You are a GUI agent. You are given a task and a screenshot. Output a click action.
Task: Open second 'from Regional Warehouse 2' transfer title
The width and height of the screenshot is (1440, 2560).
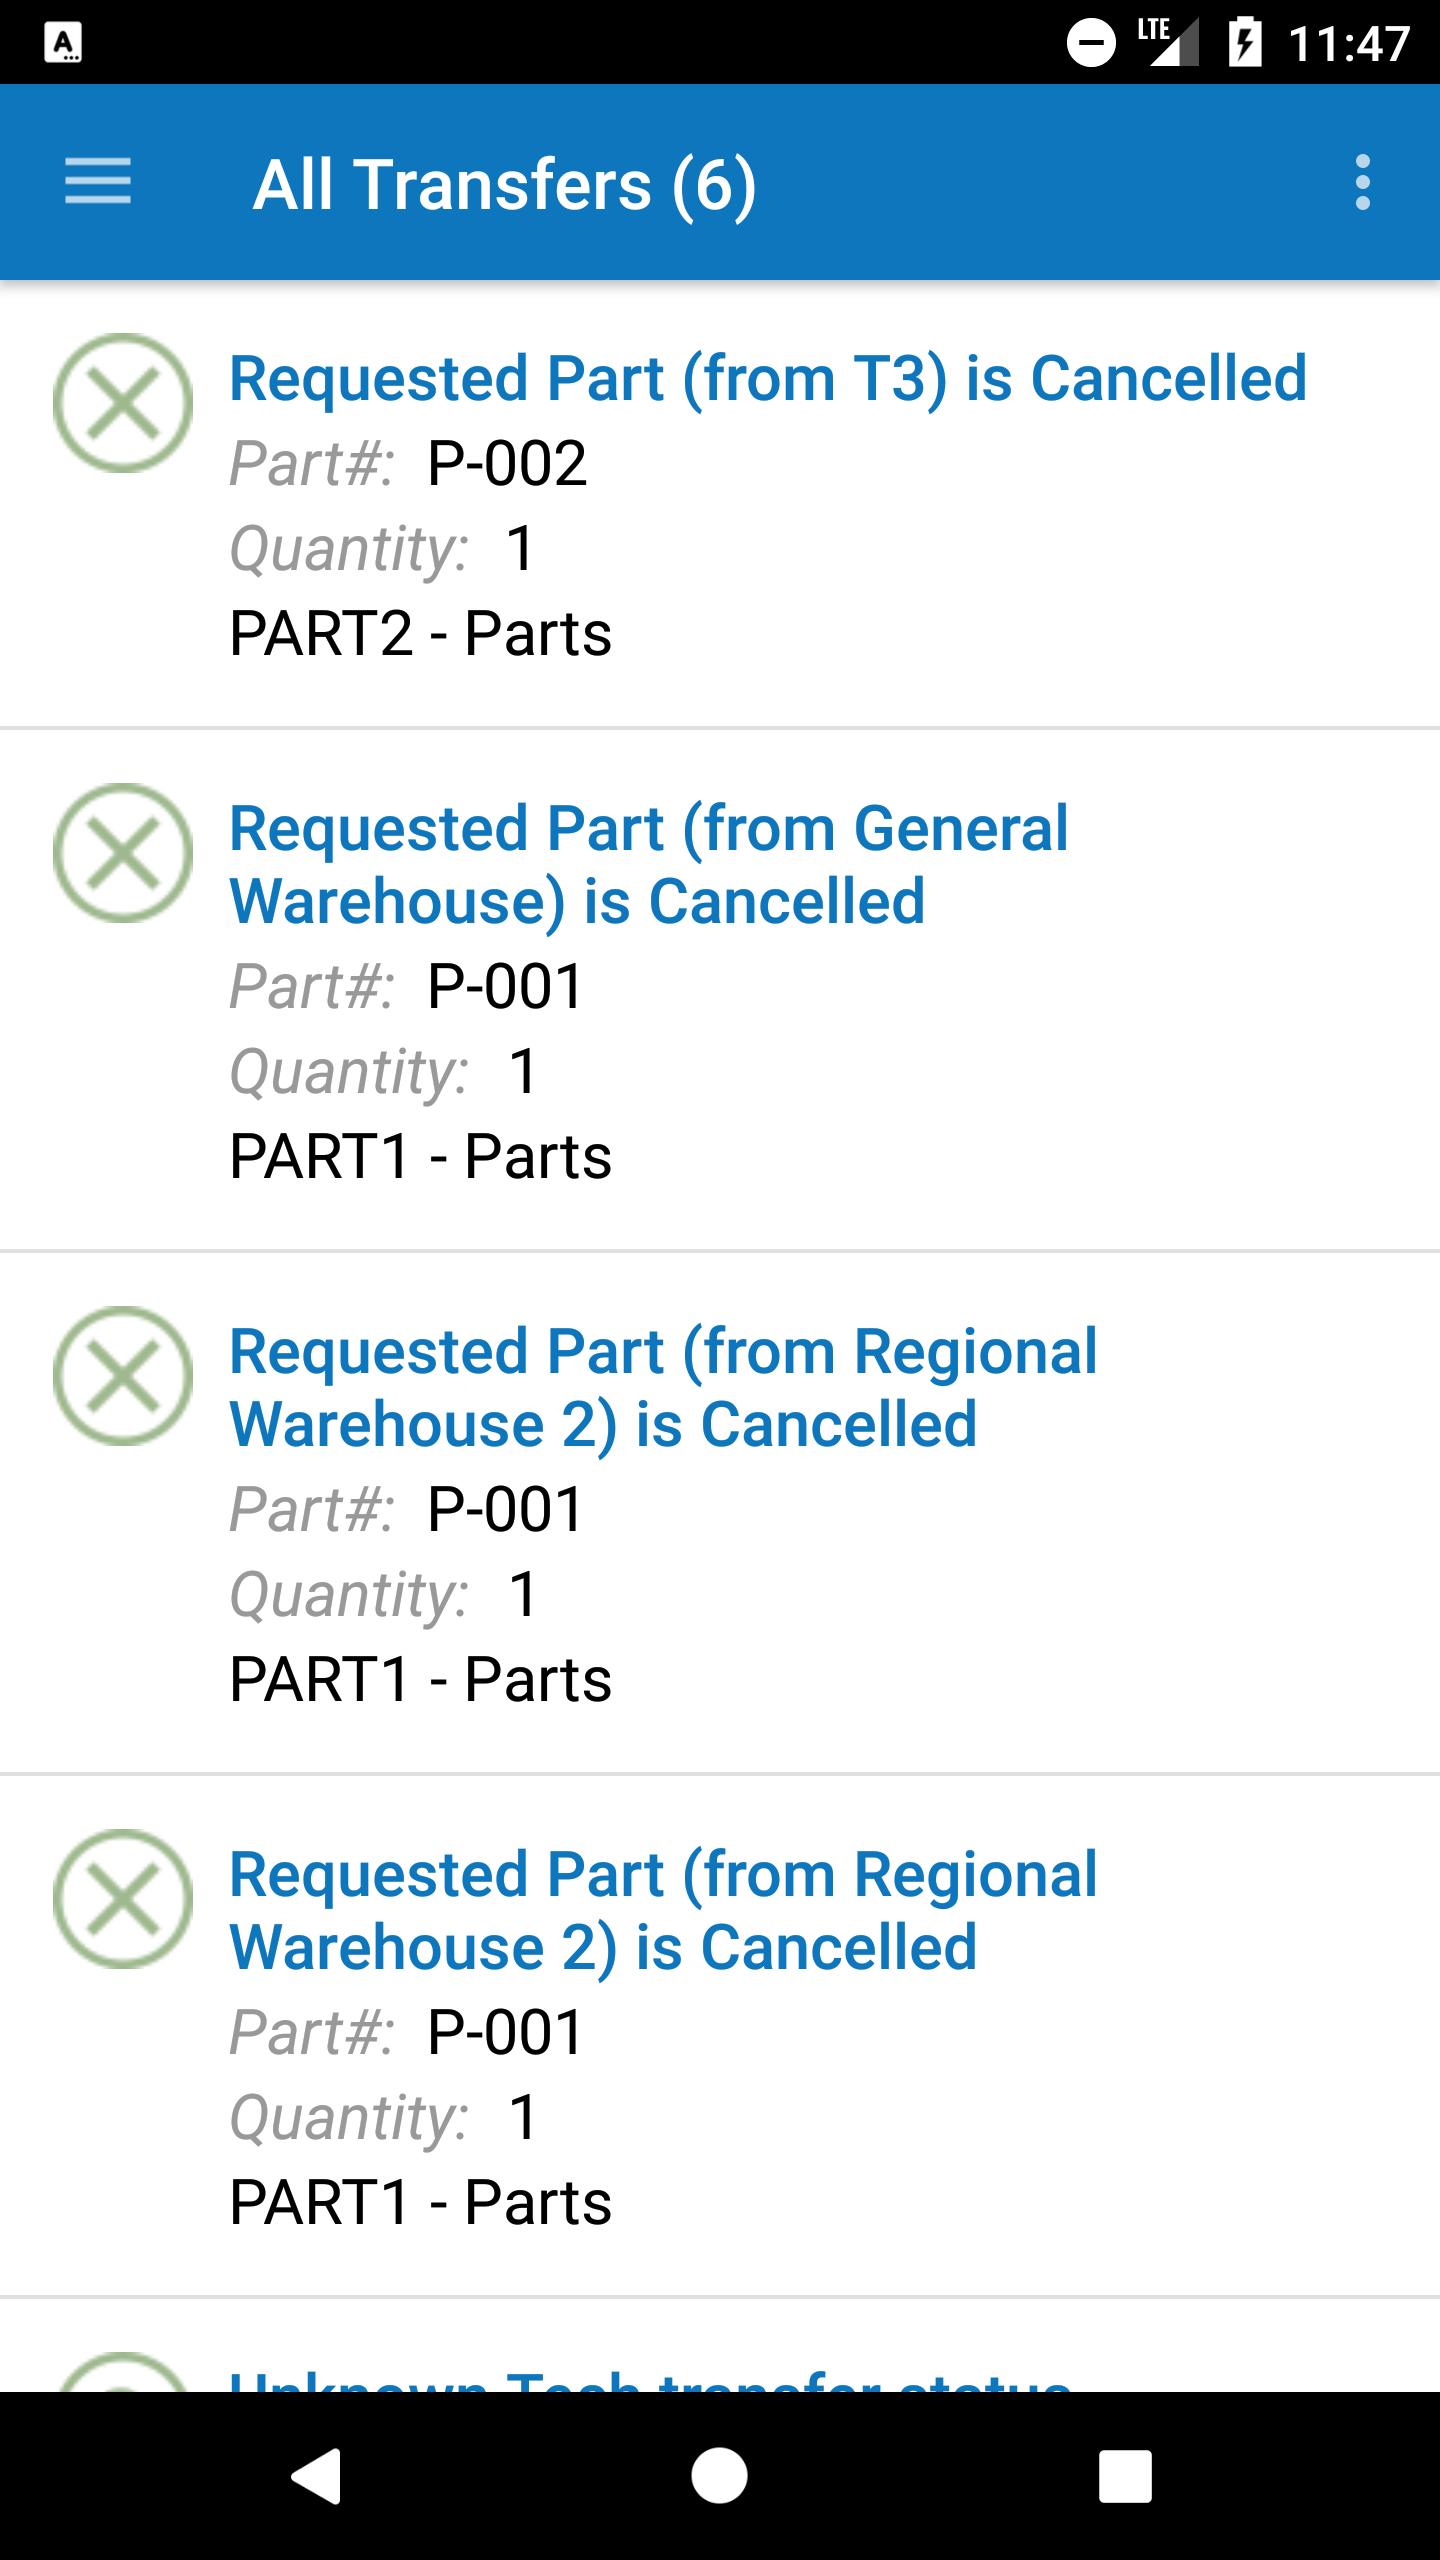[663, 1911]
